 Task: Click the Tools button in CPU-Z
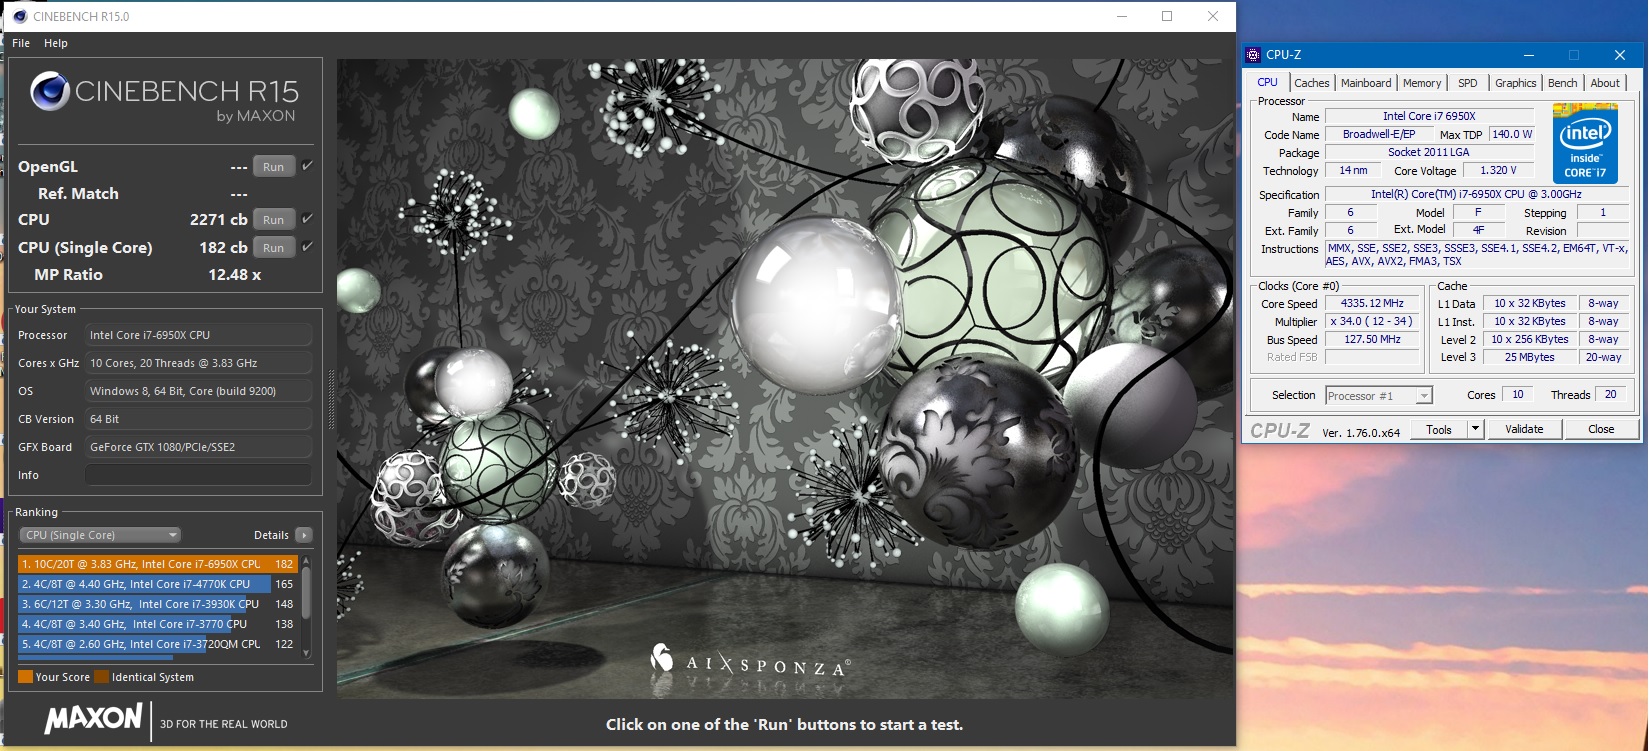click(1439, 429)
